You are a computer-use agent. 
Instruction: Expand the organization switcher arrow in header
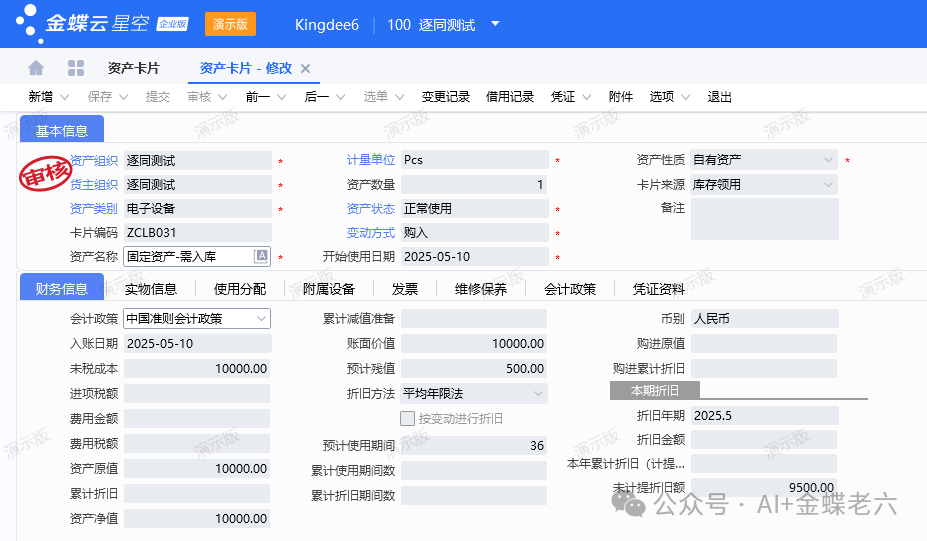click(495, 24)
